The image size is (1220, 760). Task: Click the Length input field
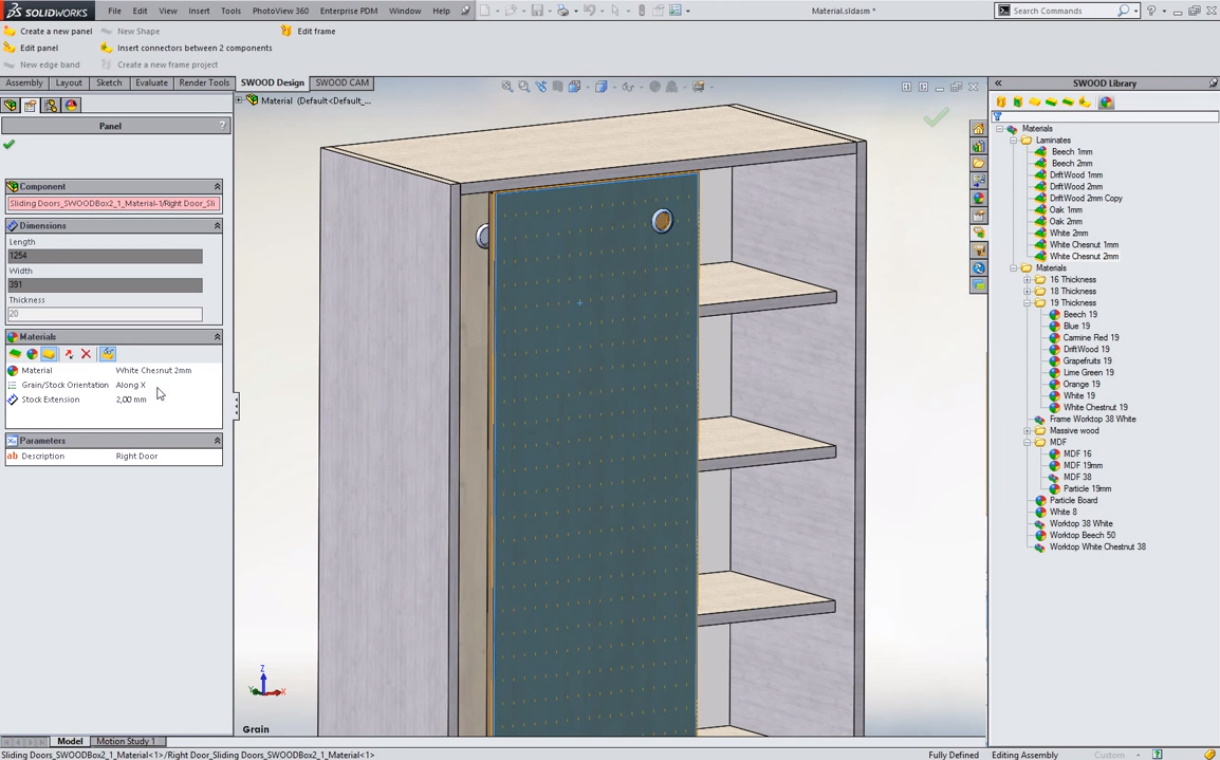[105, 256]
